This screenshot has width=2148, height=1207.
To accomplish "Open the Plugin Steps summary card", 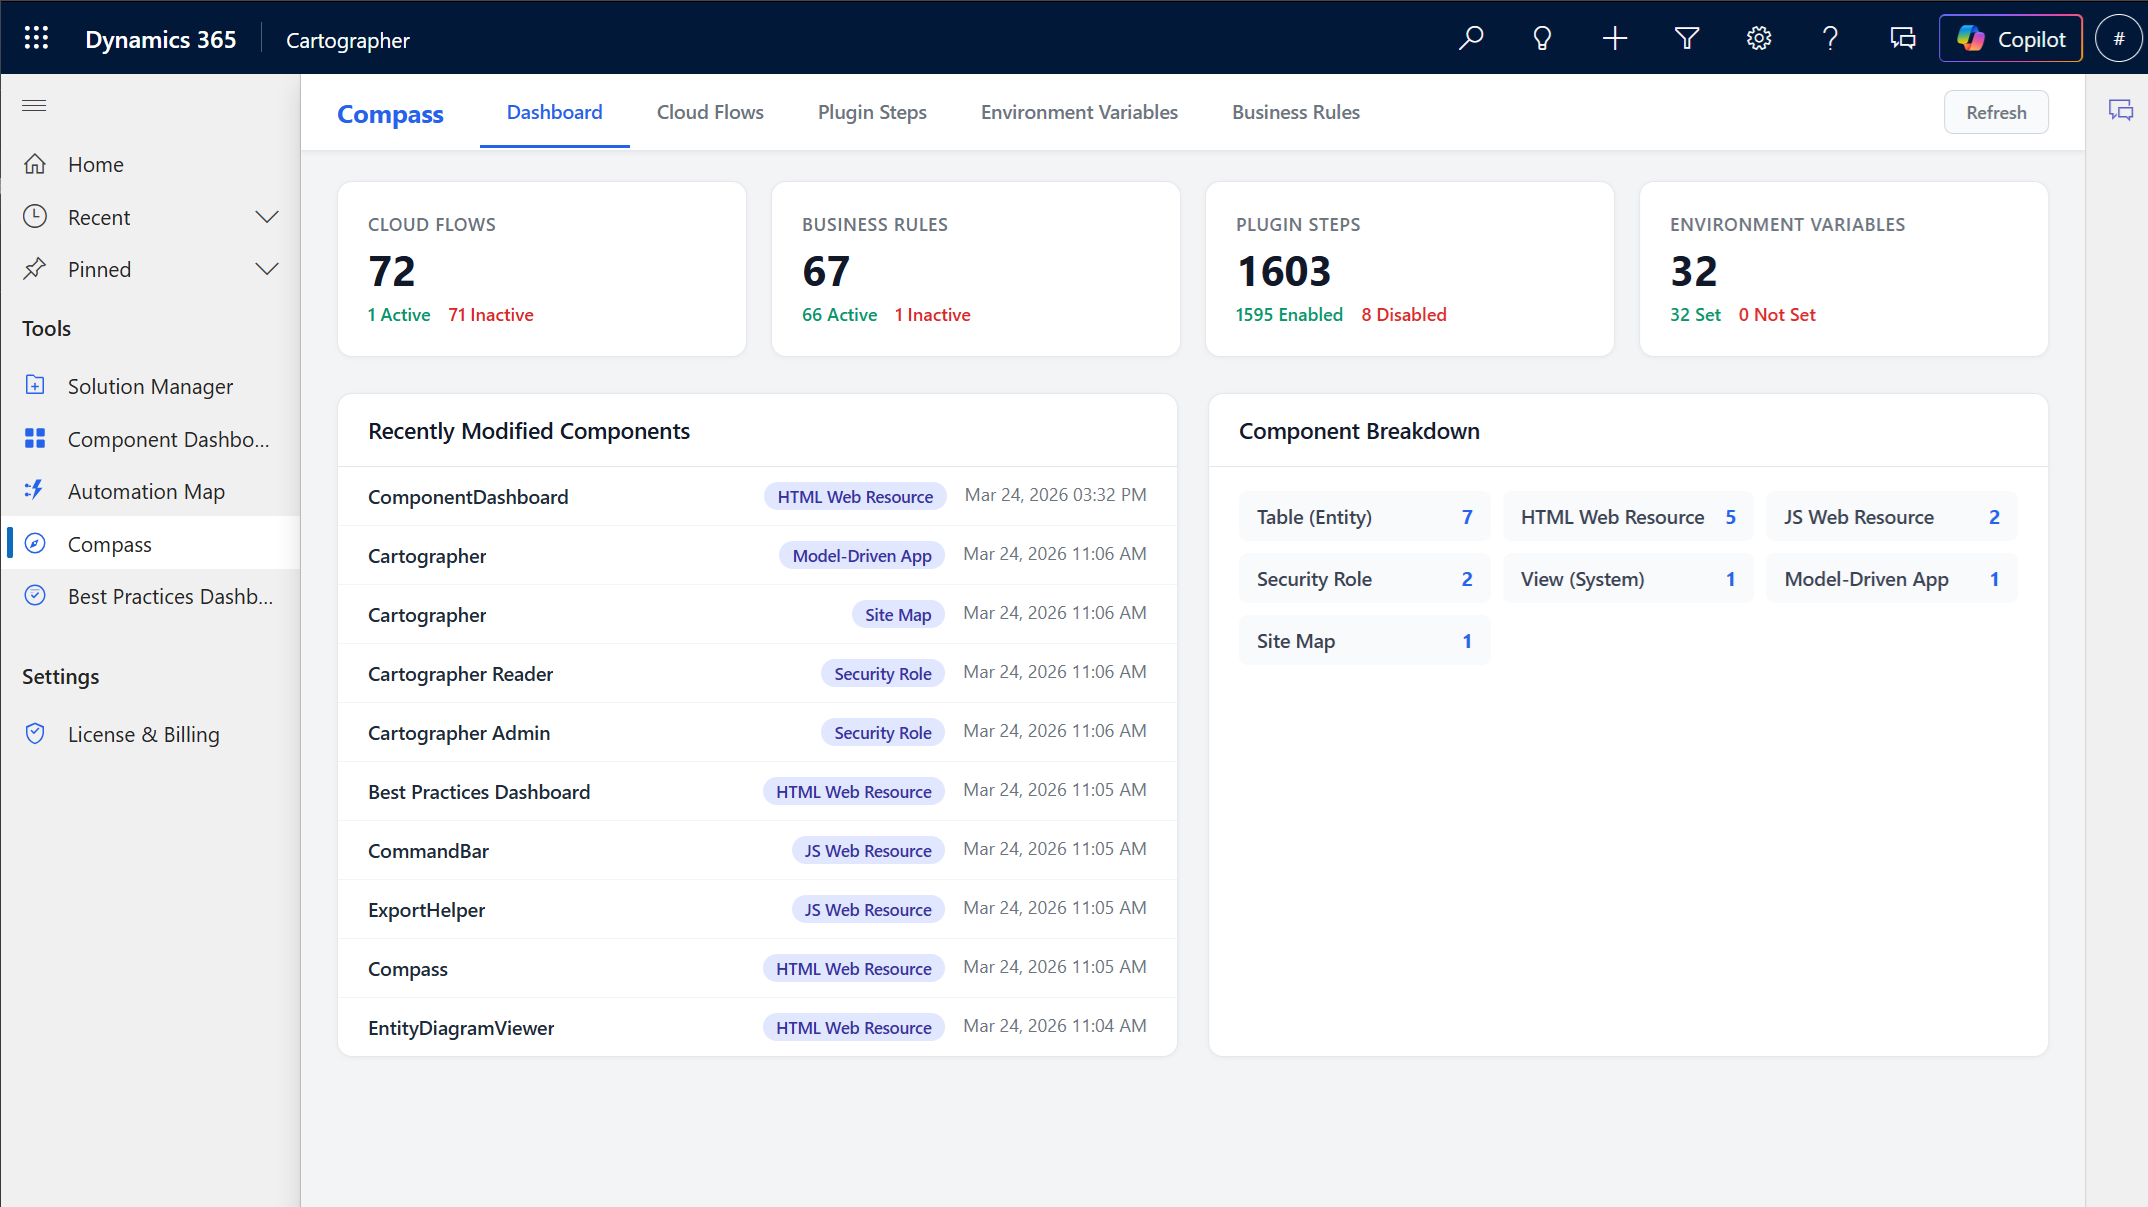I will [x=1410, y=268].
